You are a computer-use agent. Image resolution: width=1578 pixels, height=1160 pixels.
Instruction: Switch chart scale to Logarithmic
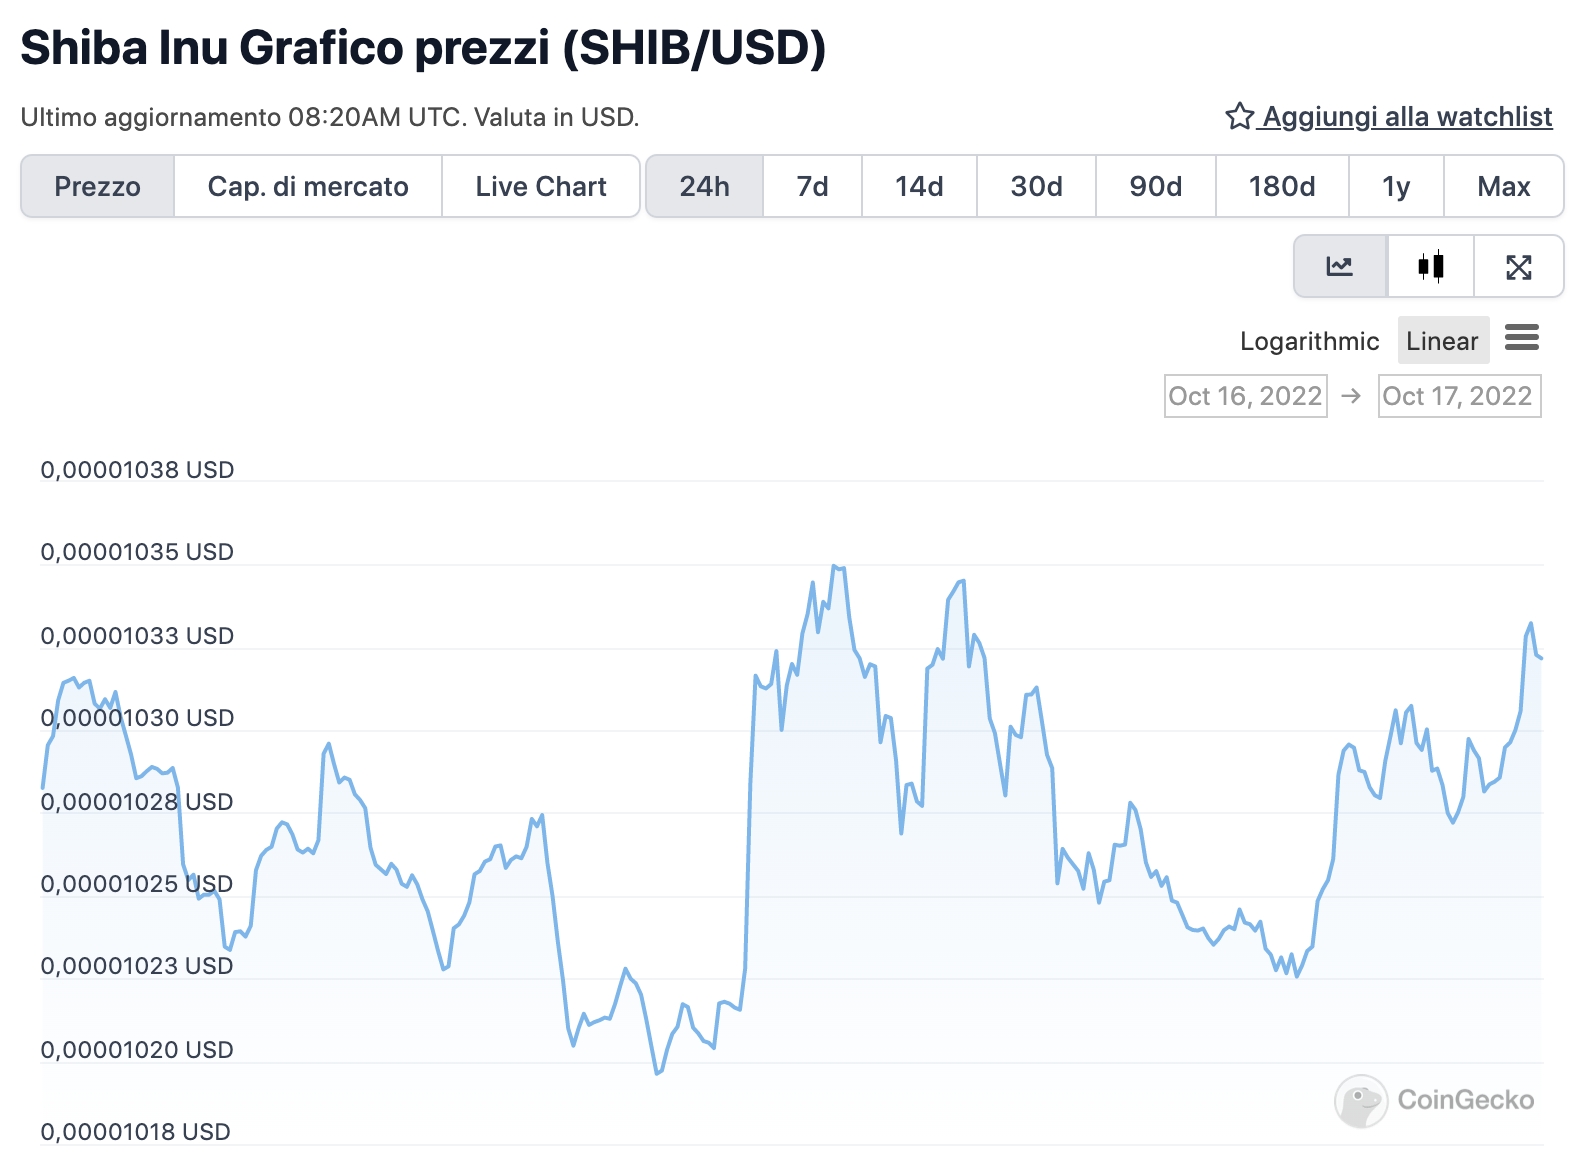(x=1309, y=341)
